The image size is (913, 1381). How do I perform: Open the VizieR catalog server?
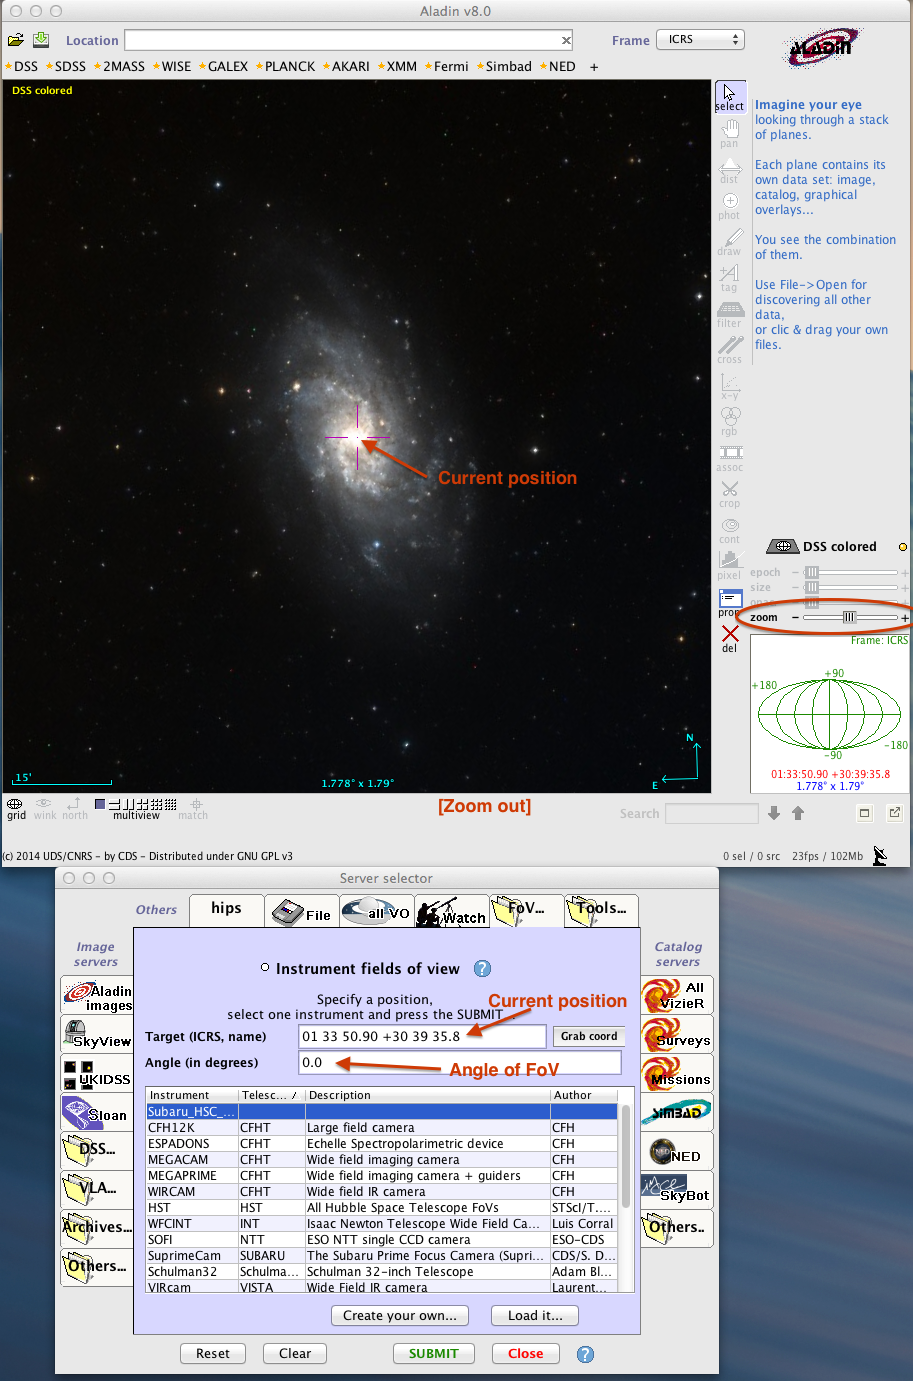click(x=678, y=995)
